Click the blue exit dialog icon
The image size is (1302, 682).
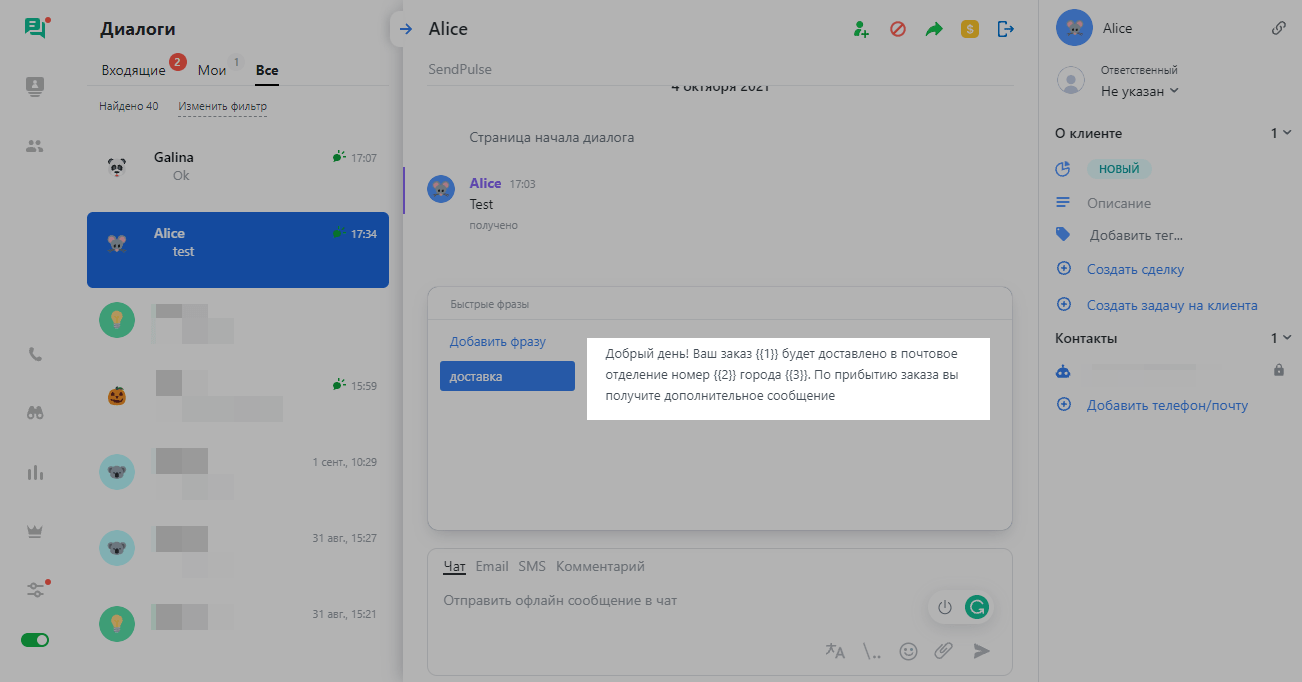point(1006,29)
